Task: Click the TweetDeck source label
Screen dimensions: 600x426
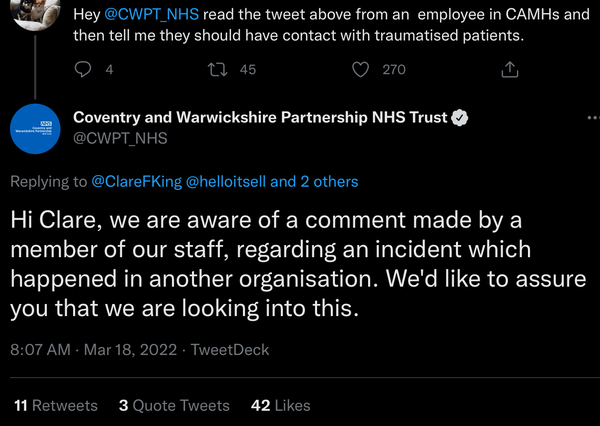Action: click(x=230, y=350)
